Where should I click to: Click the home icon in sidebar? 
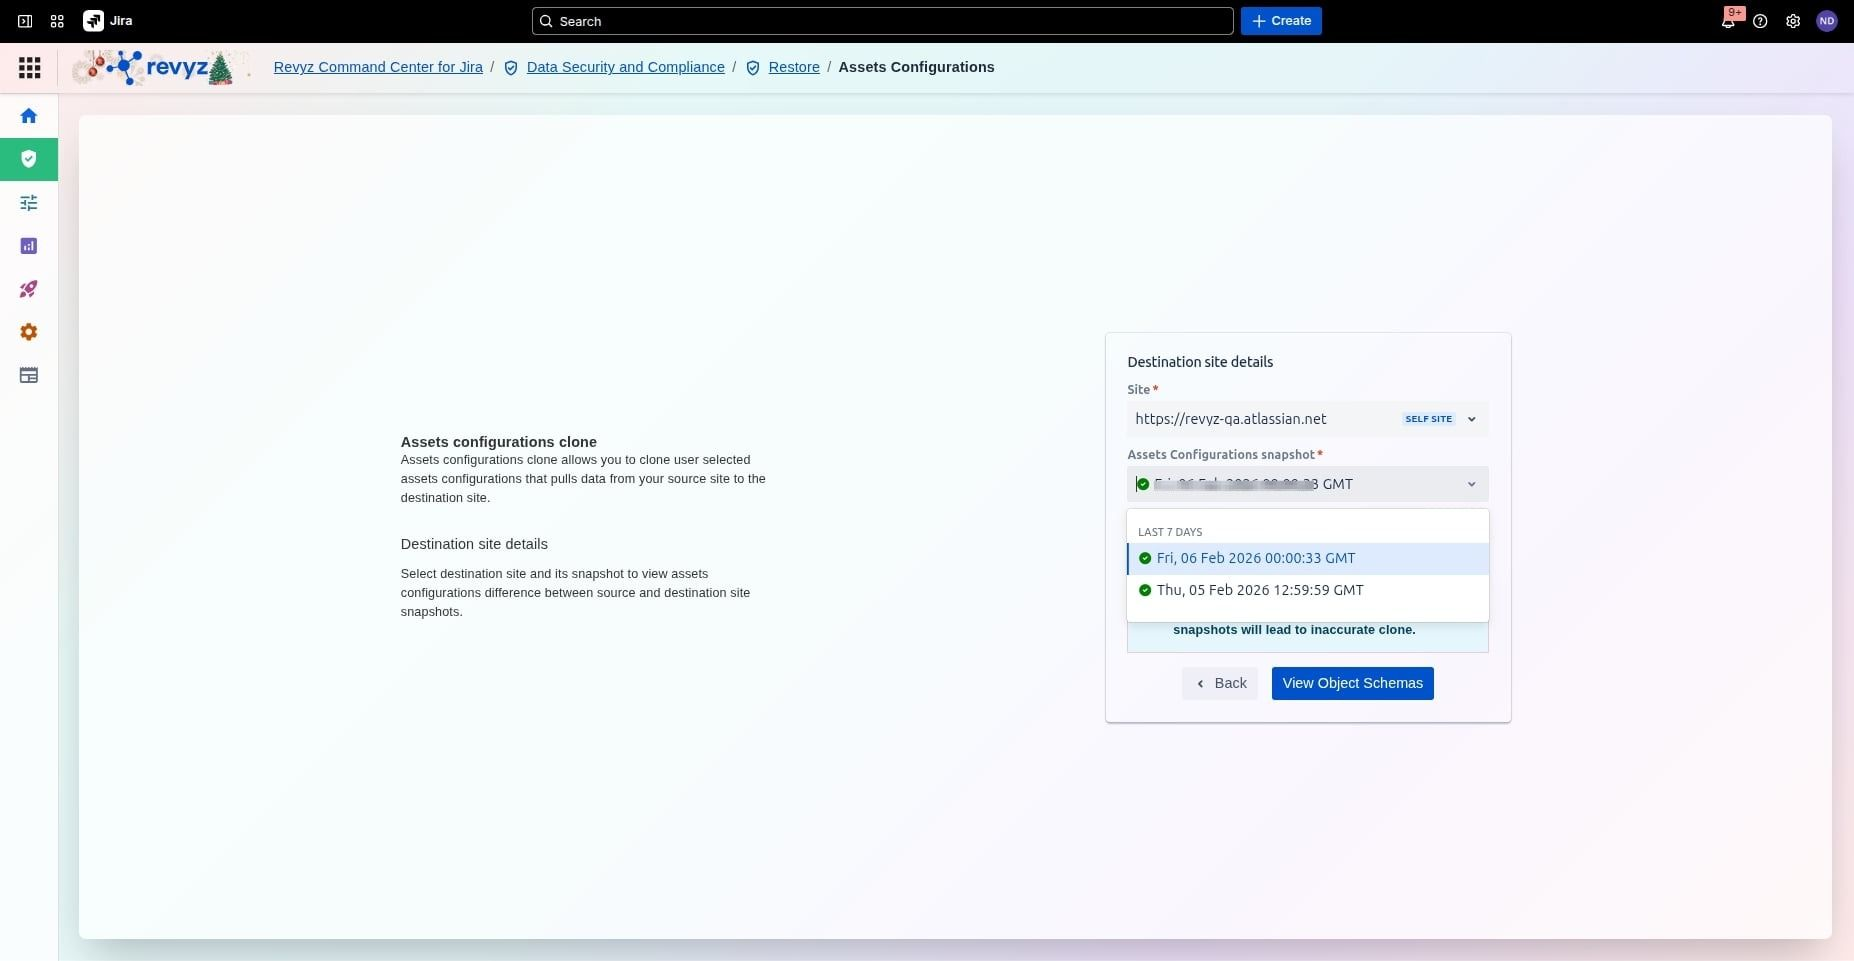click(29, 116)
